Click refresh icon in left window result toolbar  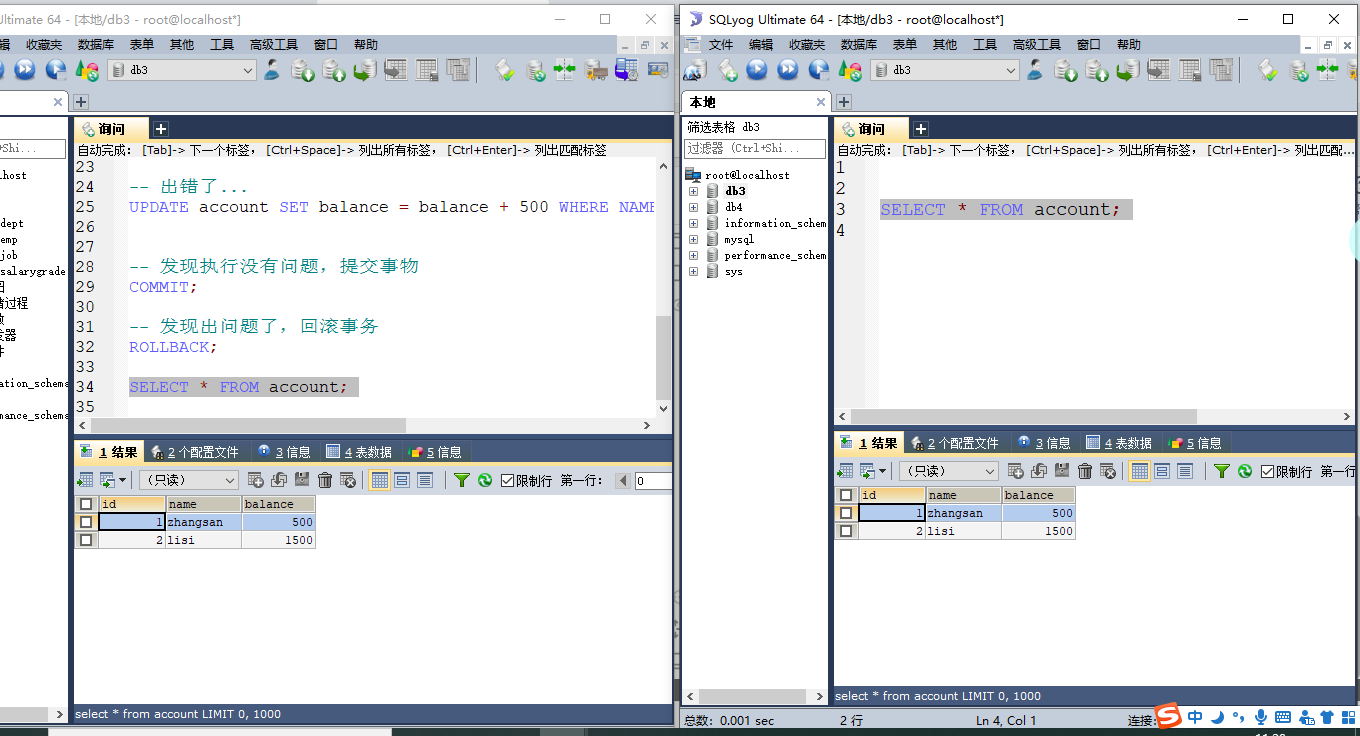484,480
